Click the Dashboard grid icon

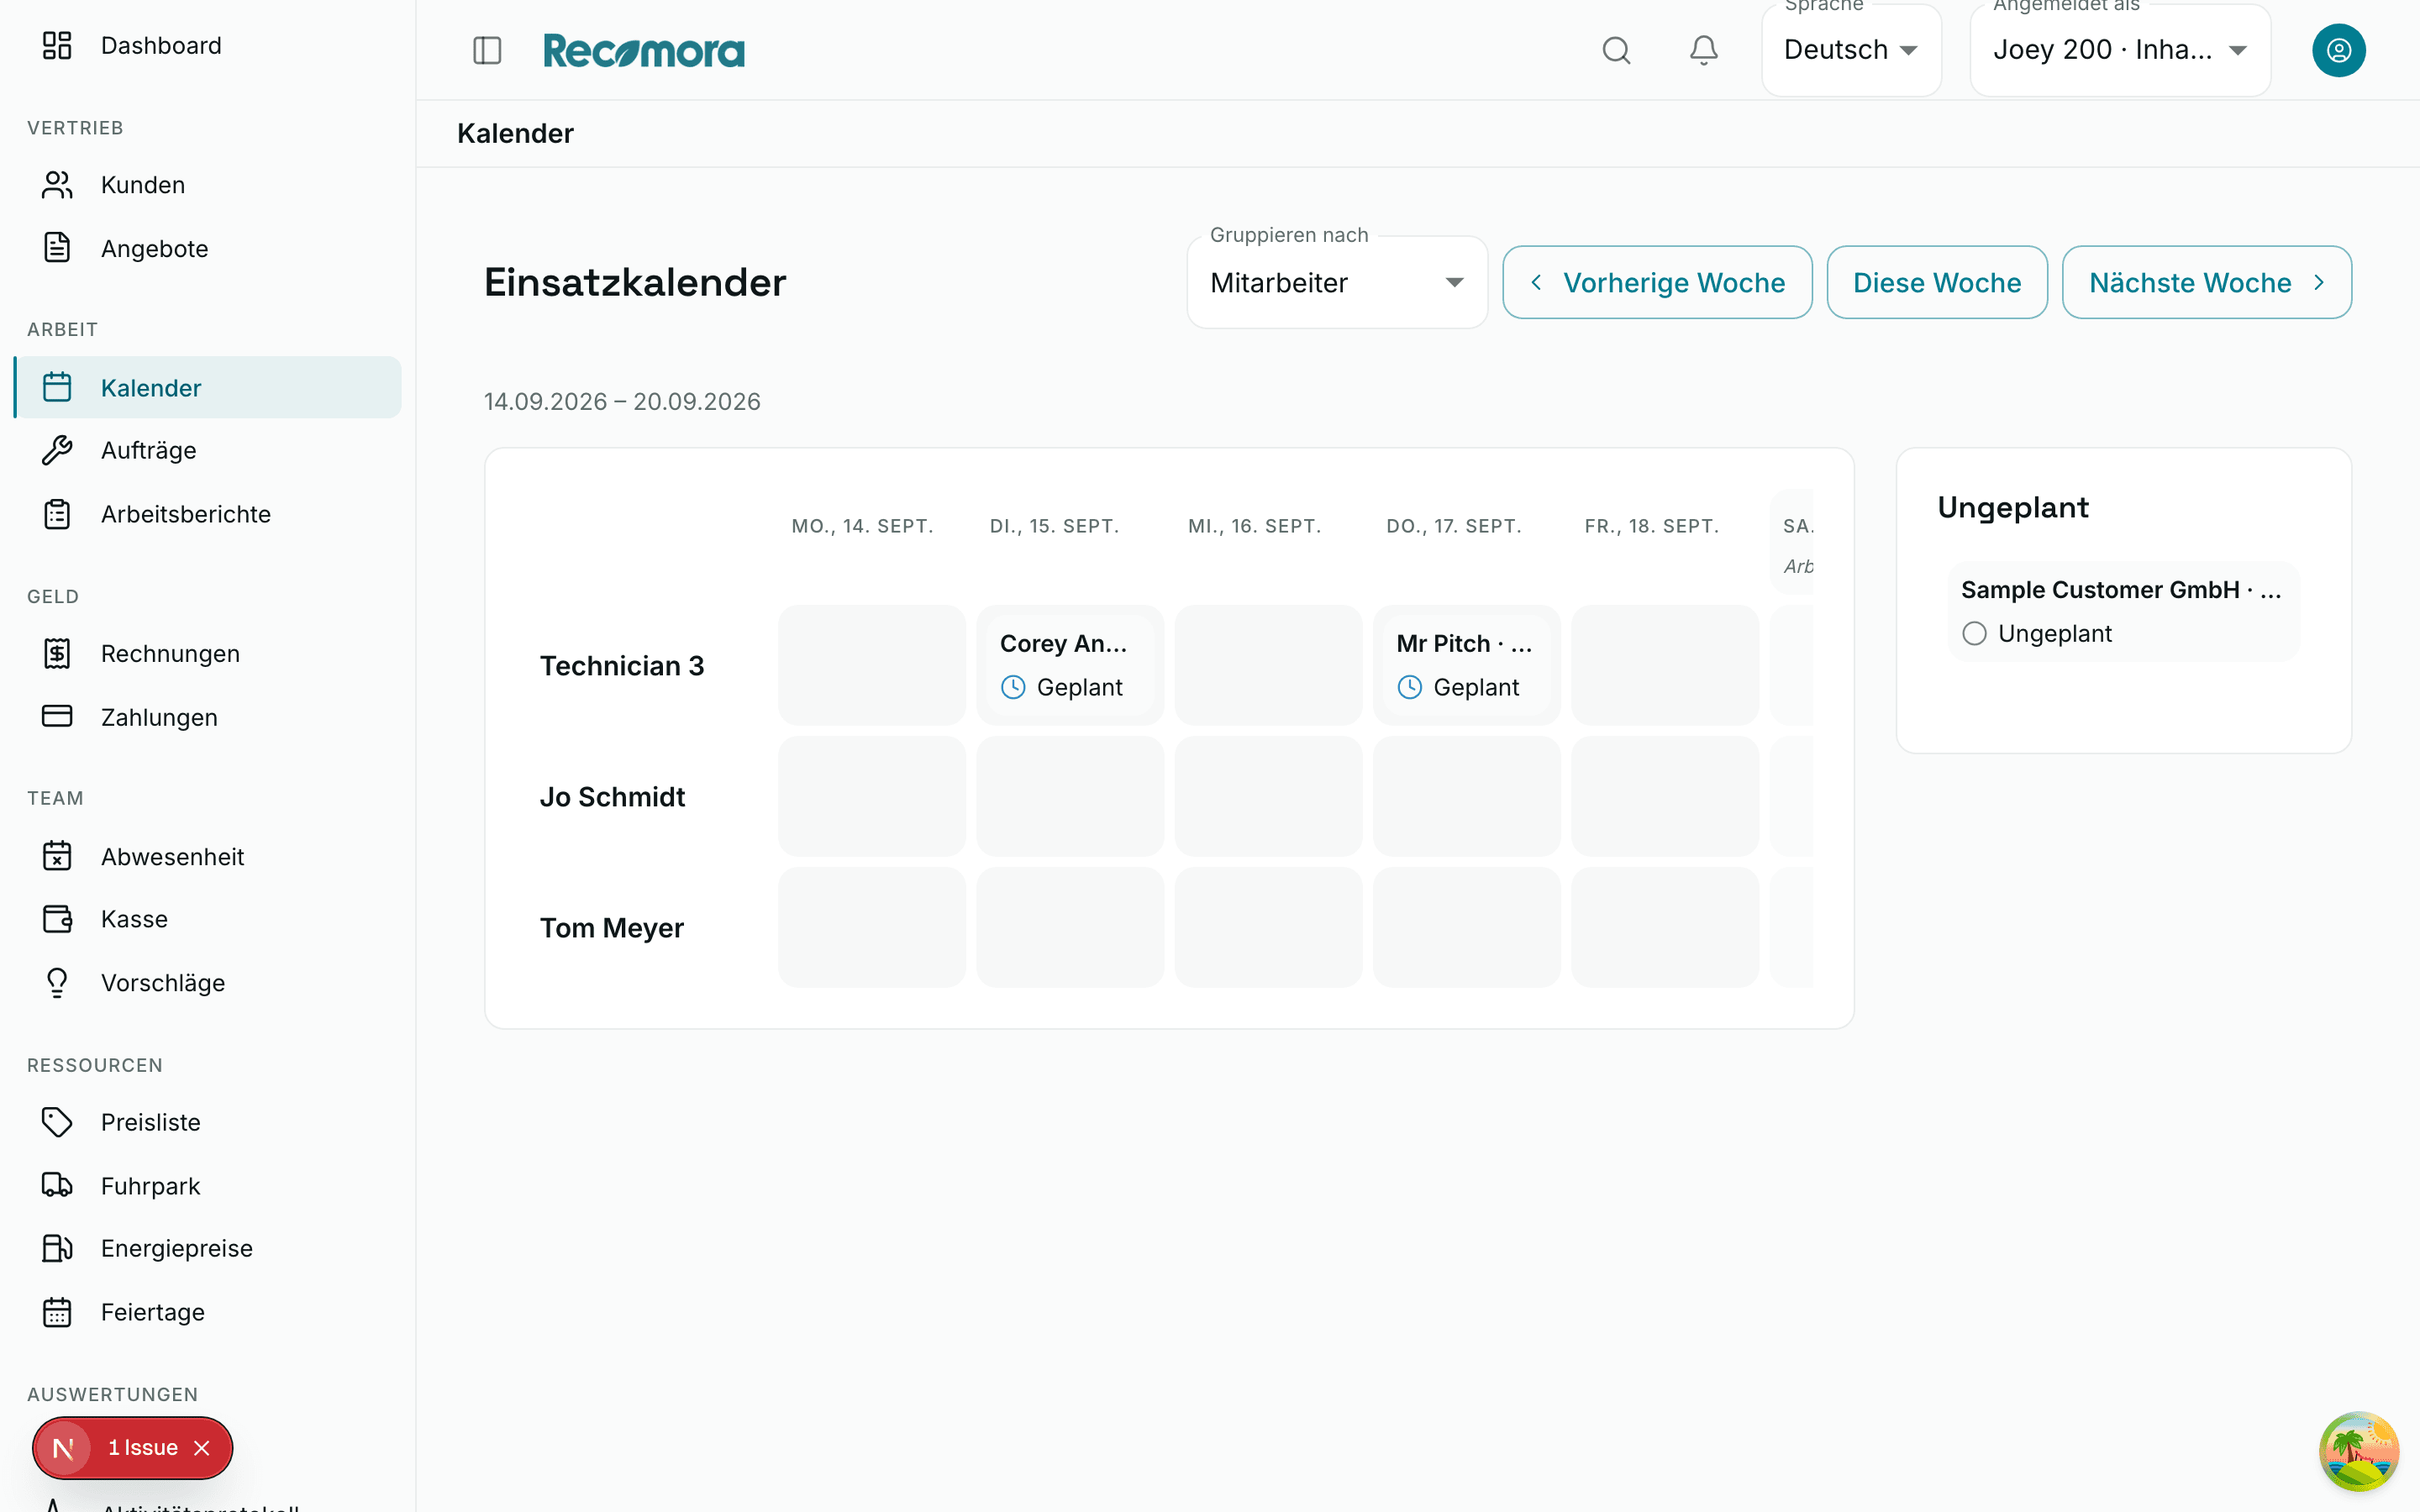(x=57, y=45)
